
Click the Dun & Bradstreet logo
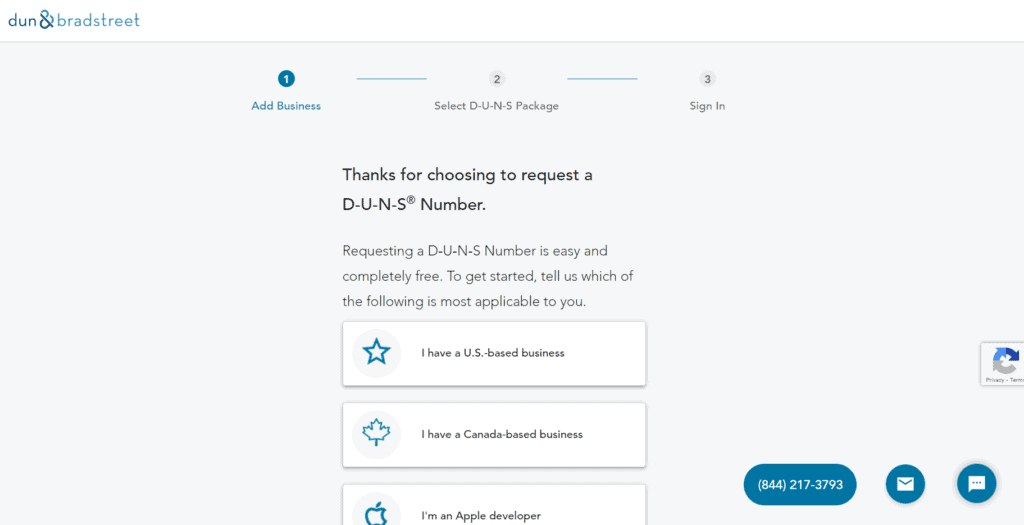[x=74, y=20]
